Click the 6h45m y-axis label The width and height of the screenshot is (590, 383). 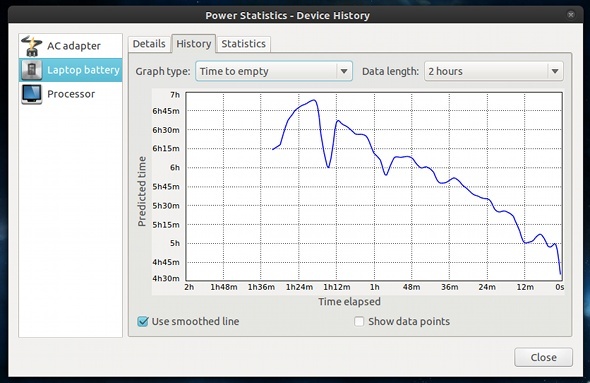click(166, 111)
